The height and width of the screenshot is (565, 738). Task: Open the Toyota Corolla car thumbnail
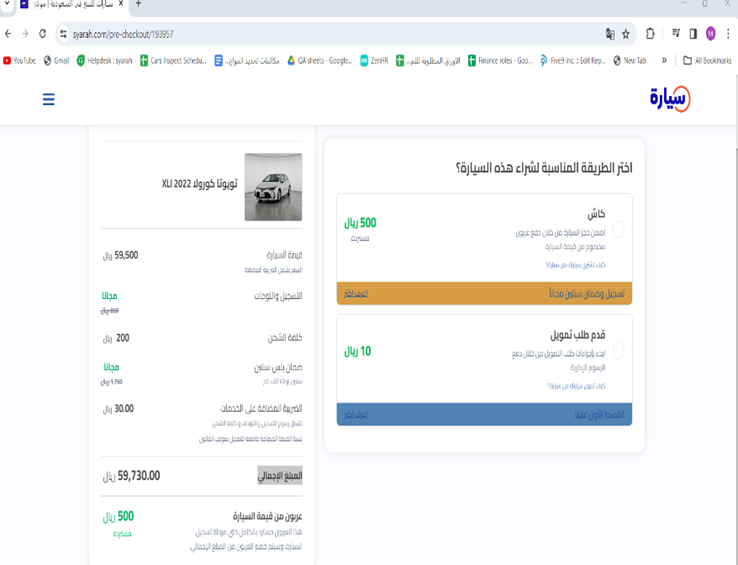click(x=273, y=187)
